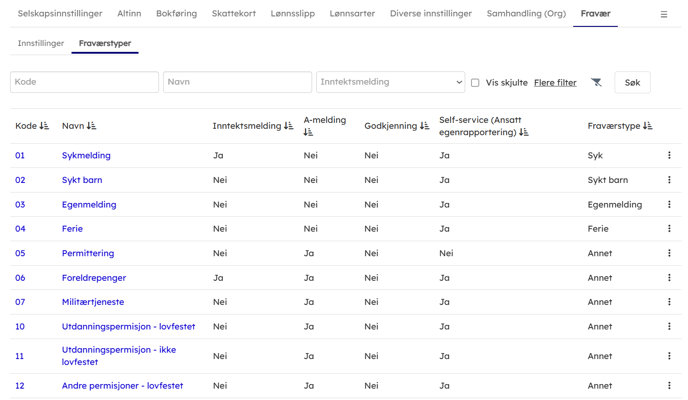
Task: Open row actions for Foreldrepenger
Action: [x=669, y=278]
